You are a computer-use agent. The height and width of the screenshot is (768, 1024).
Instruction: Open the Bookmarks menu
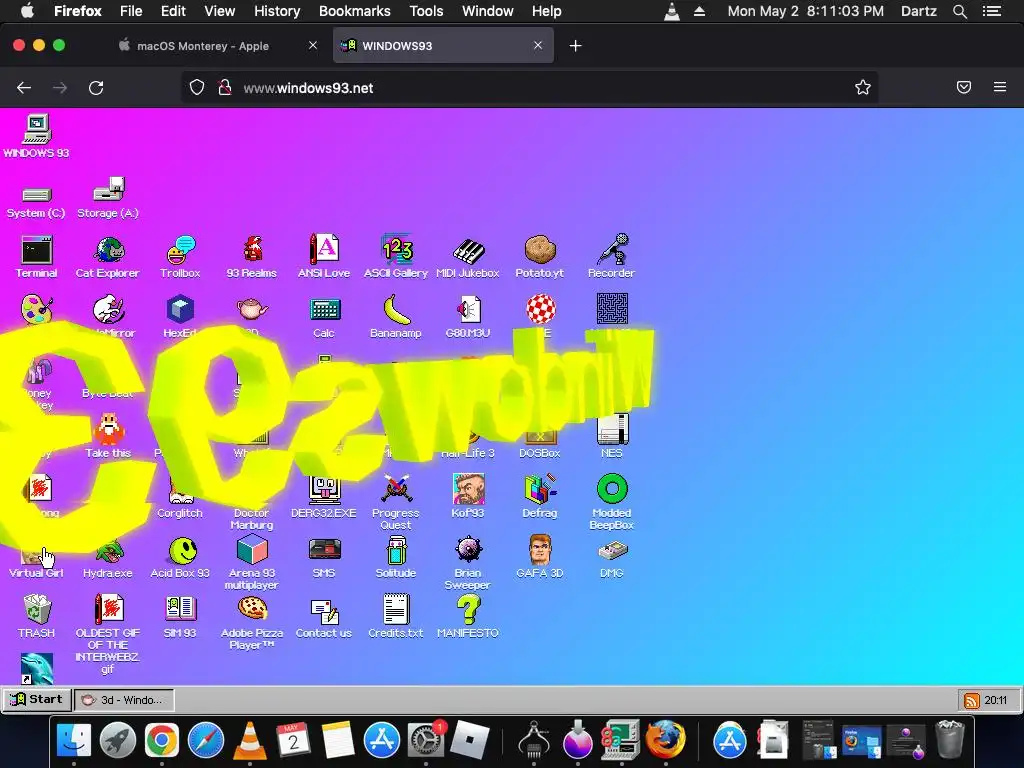point(355,11)
